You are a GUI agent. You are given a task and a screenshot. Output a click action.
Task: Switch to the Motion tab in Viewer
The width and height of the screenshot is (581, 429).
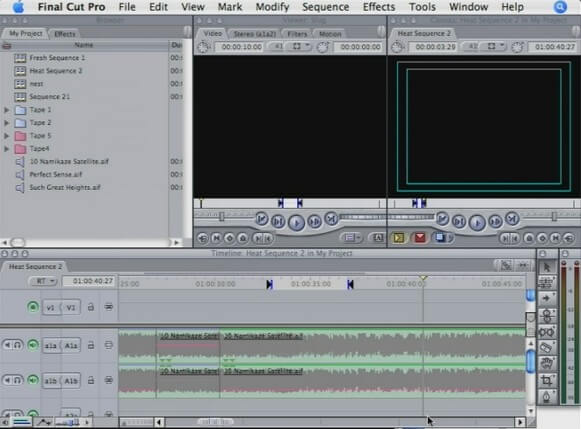(x=330, y=34)
